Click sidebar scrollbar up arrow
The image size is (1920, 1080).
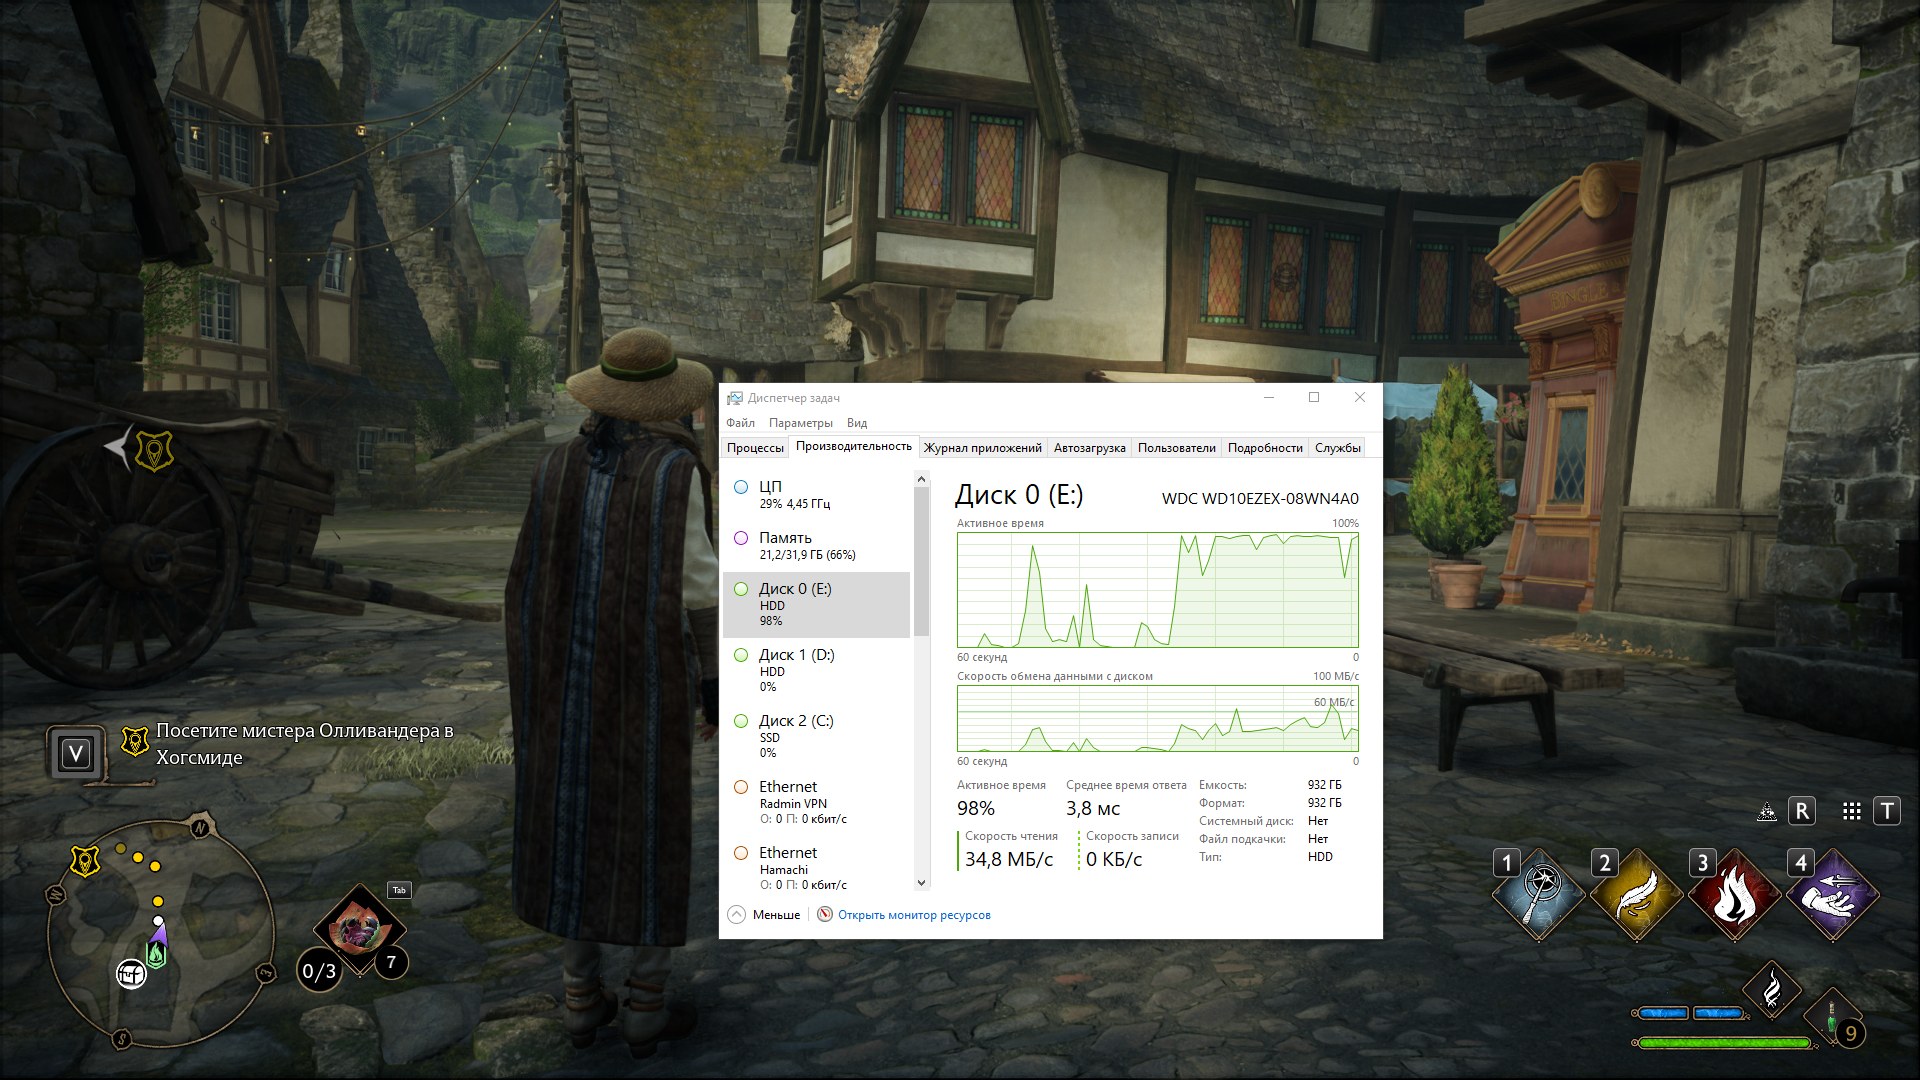click(921, 480)
